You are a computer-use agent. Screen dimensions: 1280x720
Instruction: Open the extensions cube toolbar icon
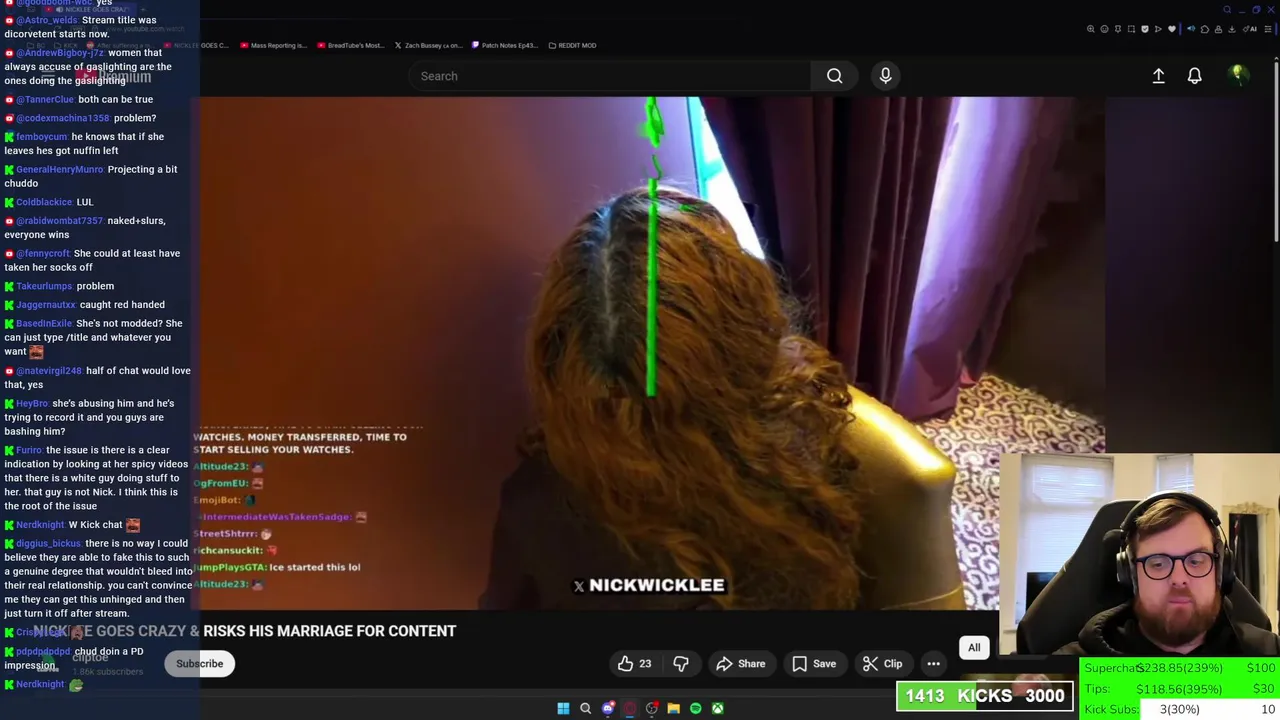[x=1205, y=29]
